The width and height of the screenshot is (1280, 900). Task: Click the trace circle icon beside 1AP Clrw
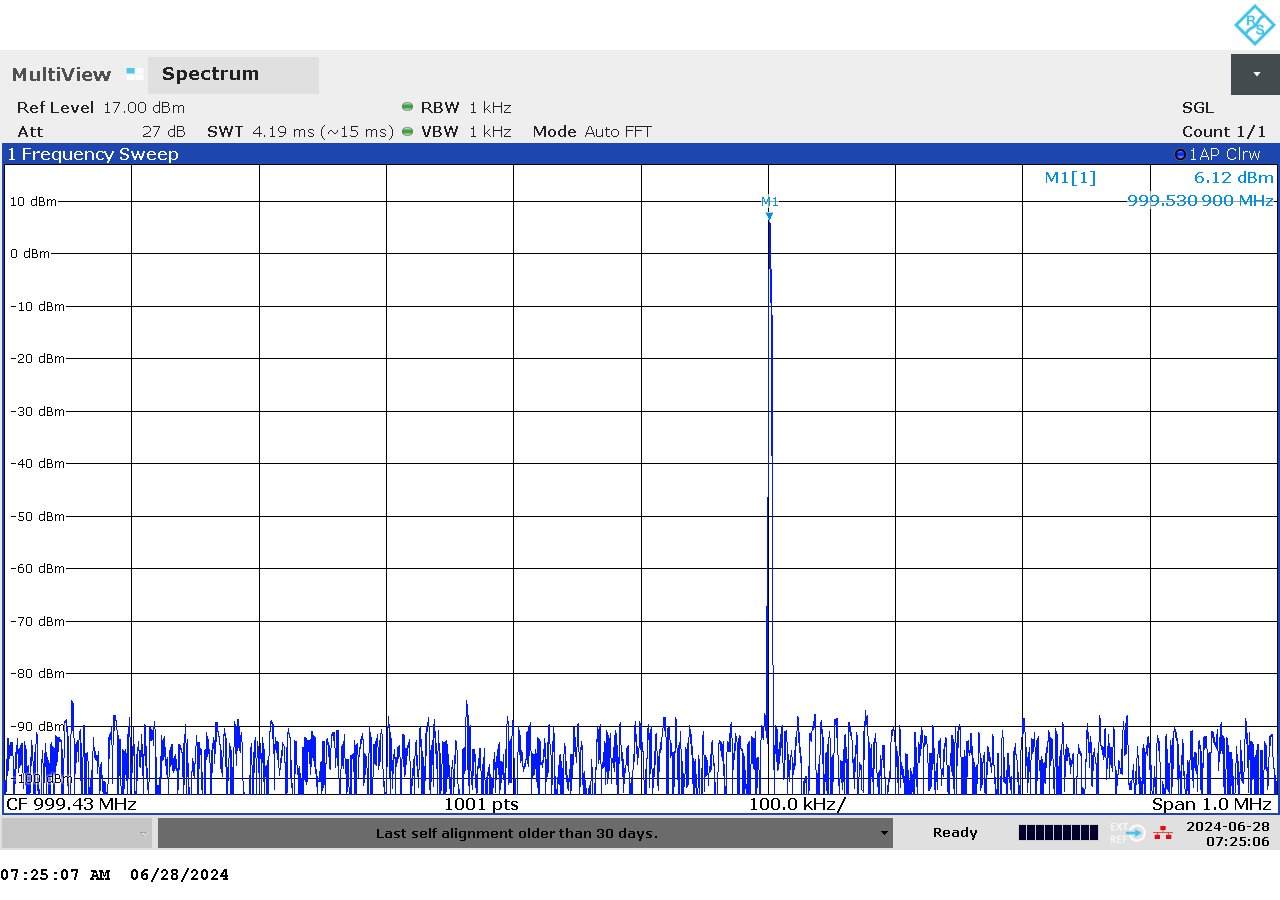[1180, 154]
